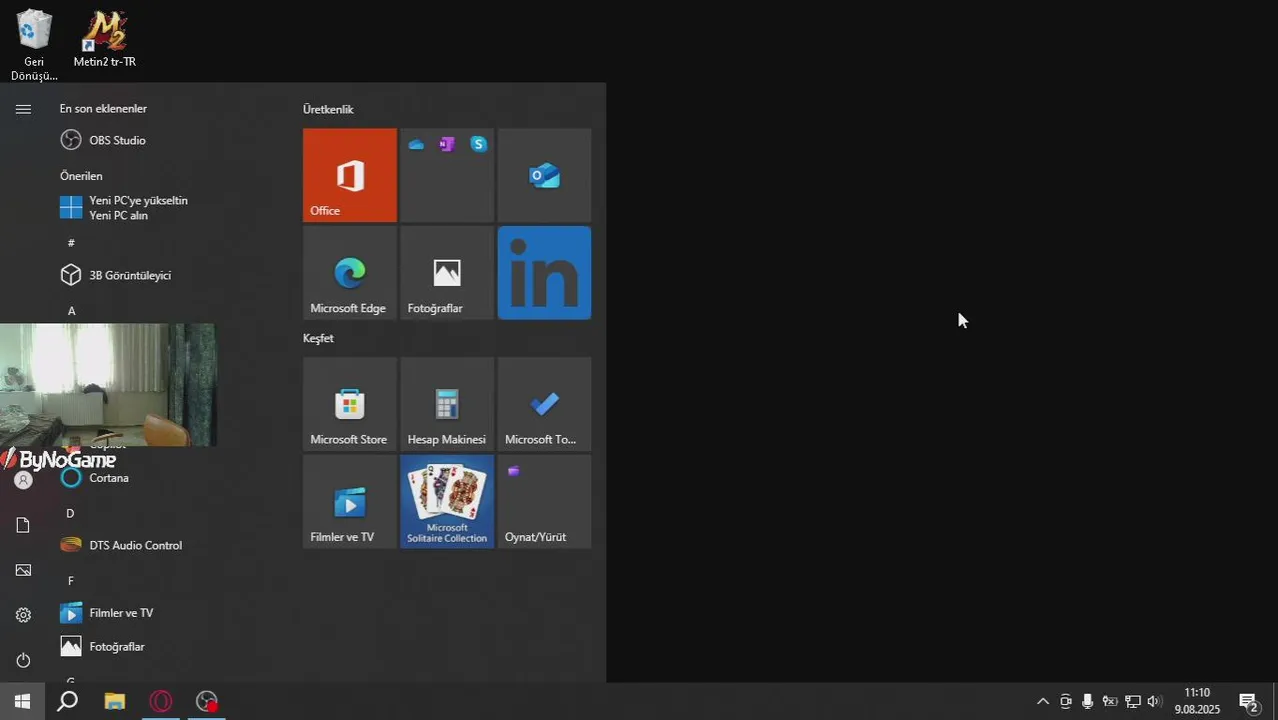Click the microphone tray icon
This screenshot has width=1278, height=720.
click(x=1087, y=701)
